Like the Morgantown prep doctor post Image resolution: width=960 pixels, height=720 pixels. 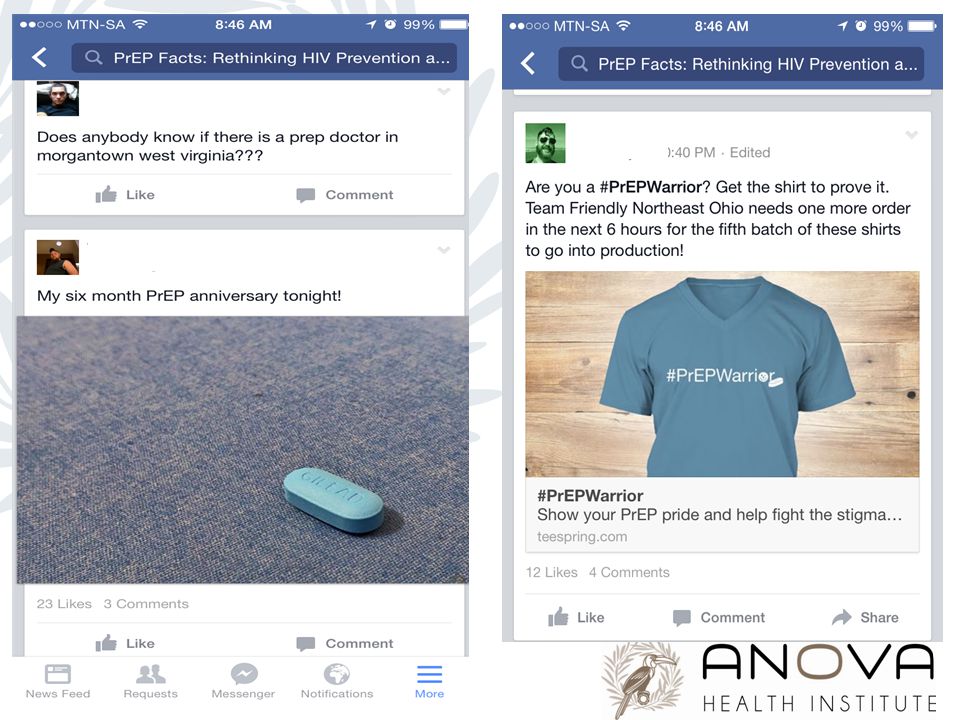click(x=125, y=195)
